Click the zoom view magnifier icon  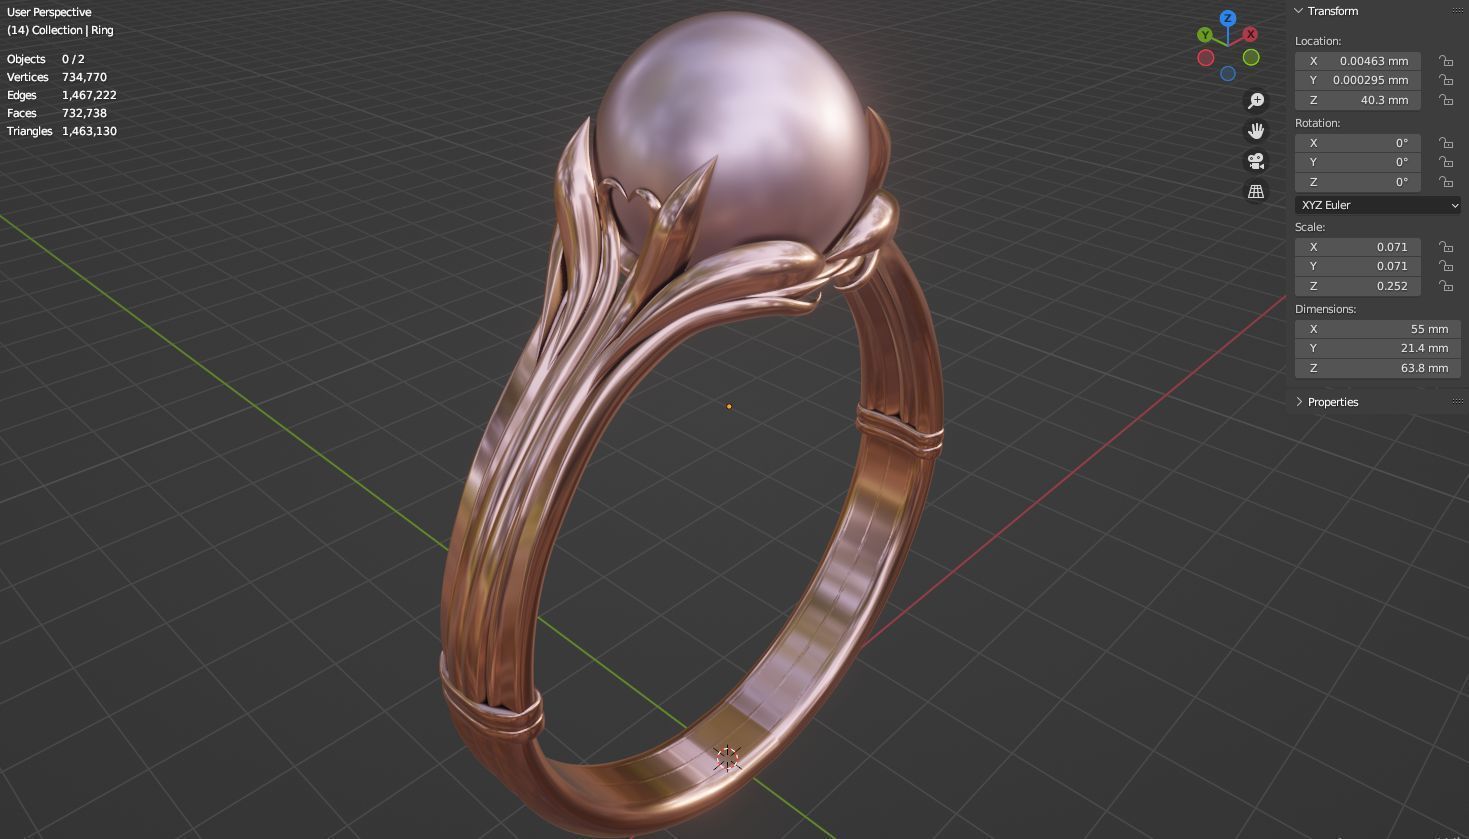1256,101
